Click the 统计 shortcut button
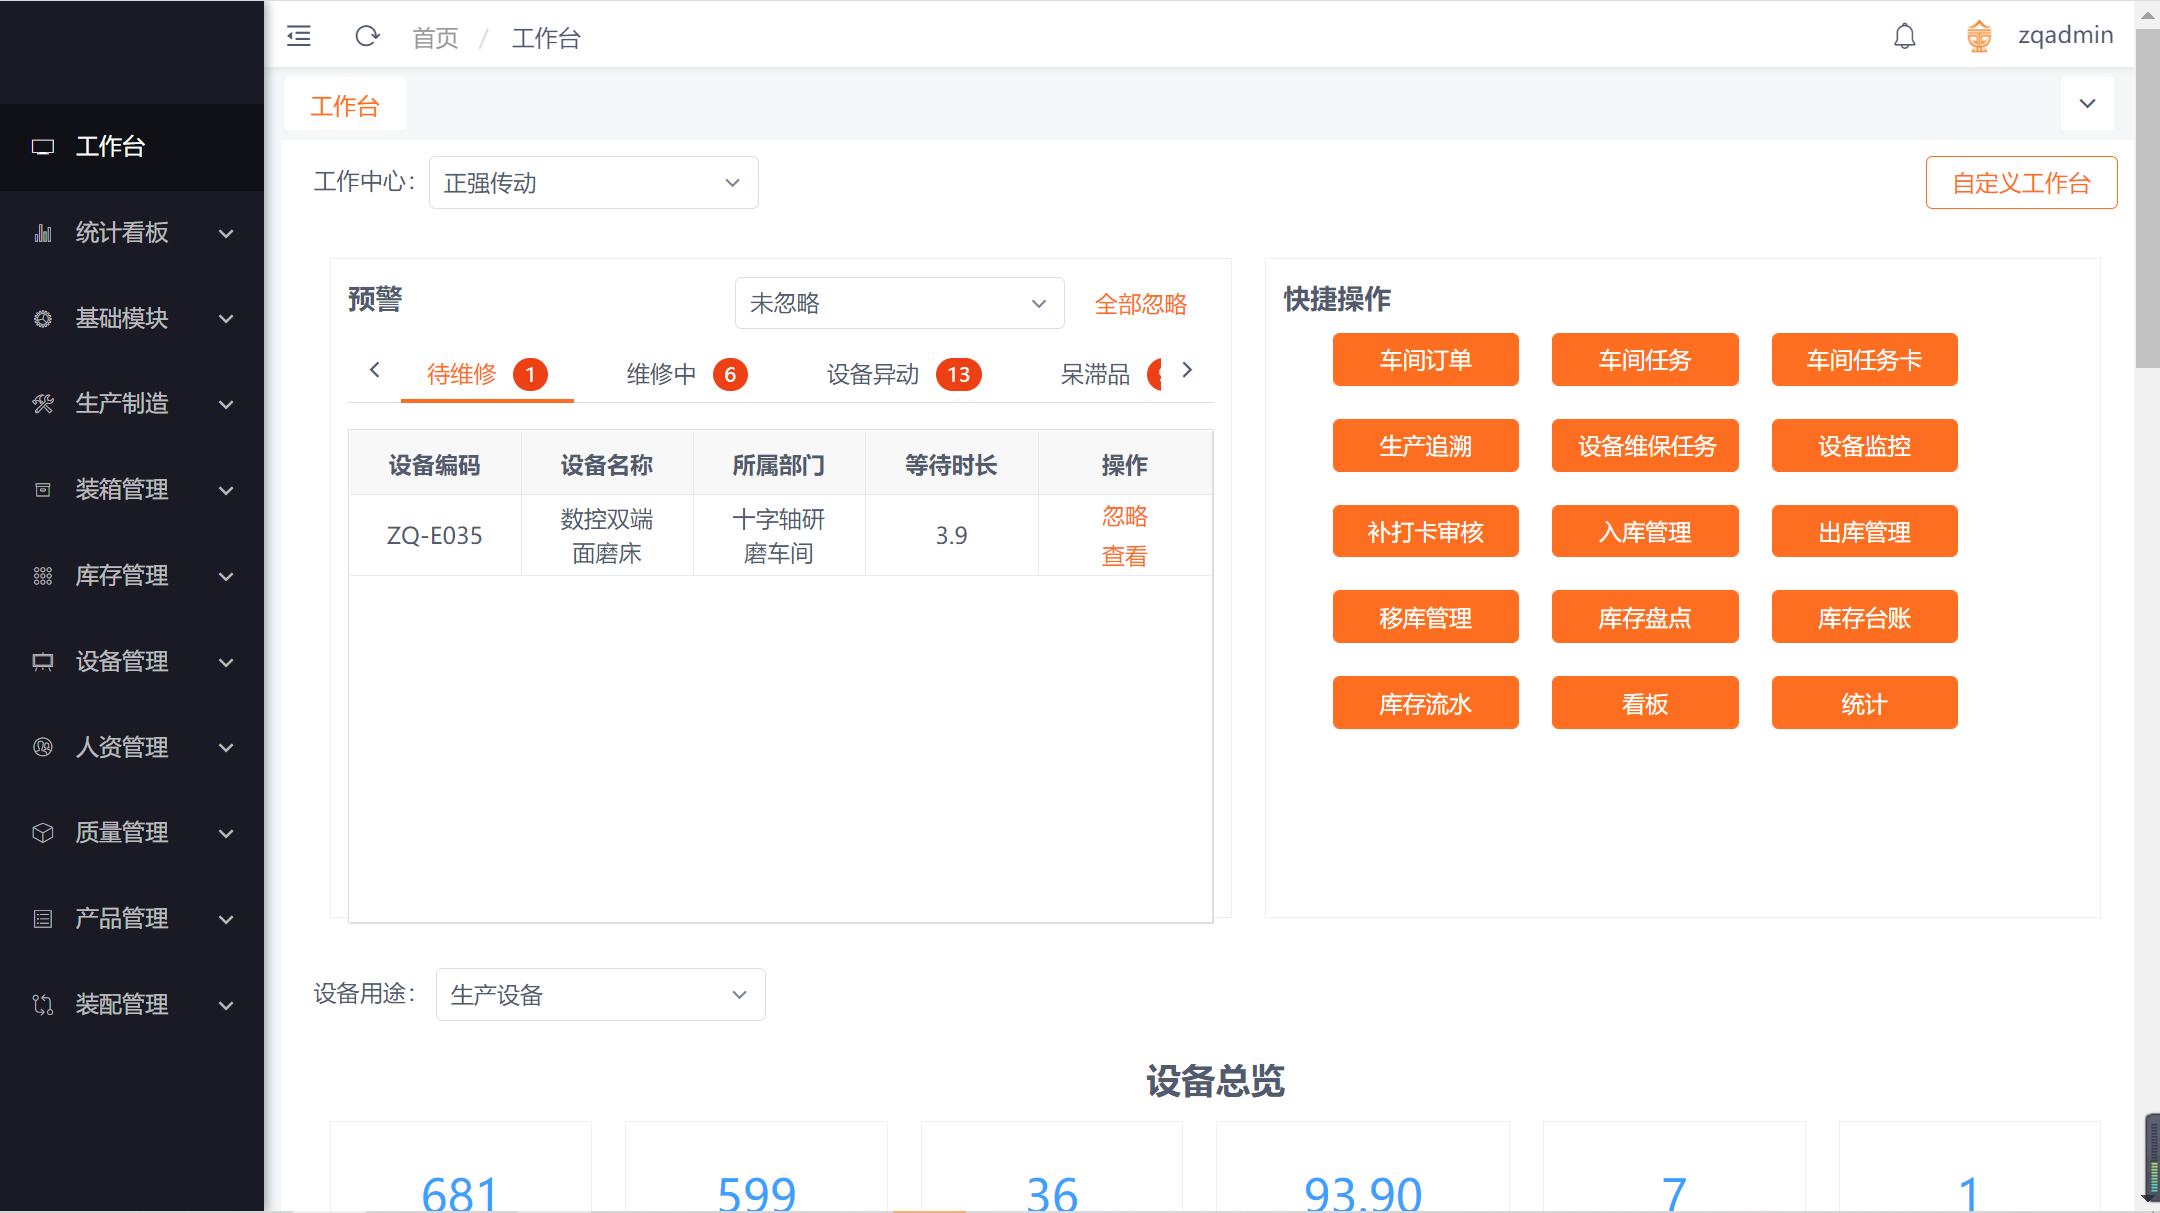The height and width of the screenshot is (1213, 2160). [x=1864, y=704]
